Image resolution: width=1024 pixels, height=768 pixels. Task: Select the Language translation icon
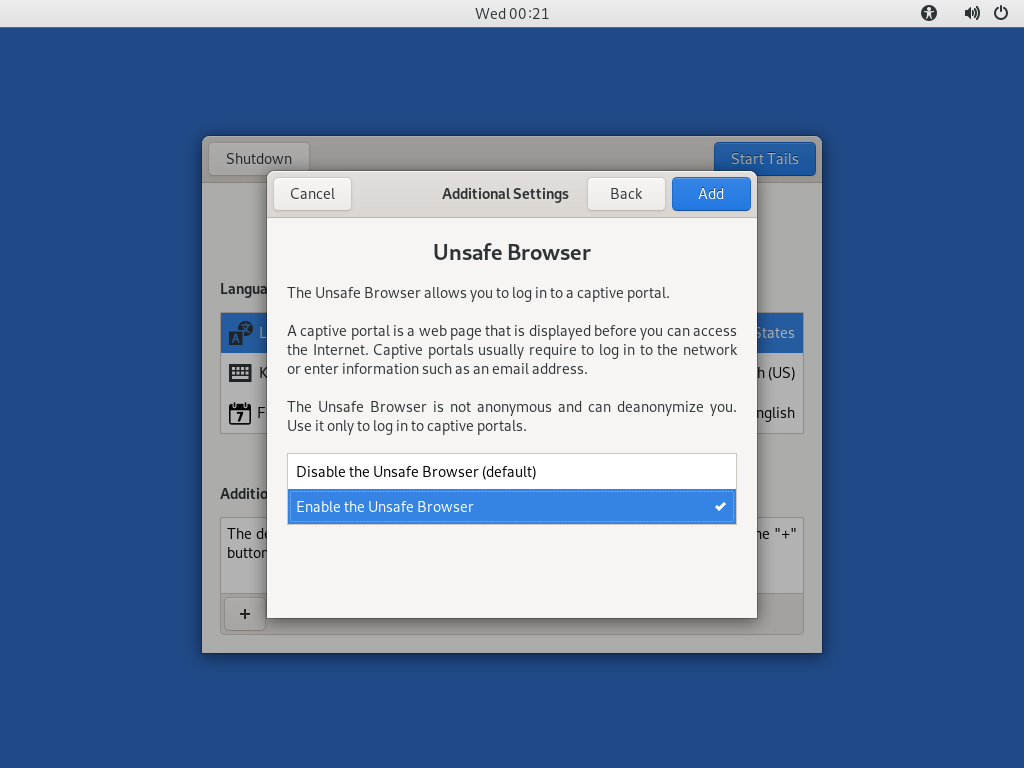tap(241, 332)
